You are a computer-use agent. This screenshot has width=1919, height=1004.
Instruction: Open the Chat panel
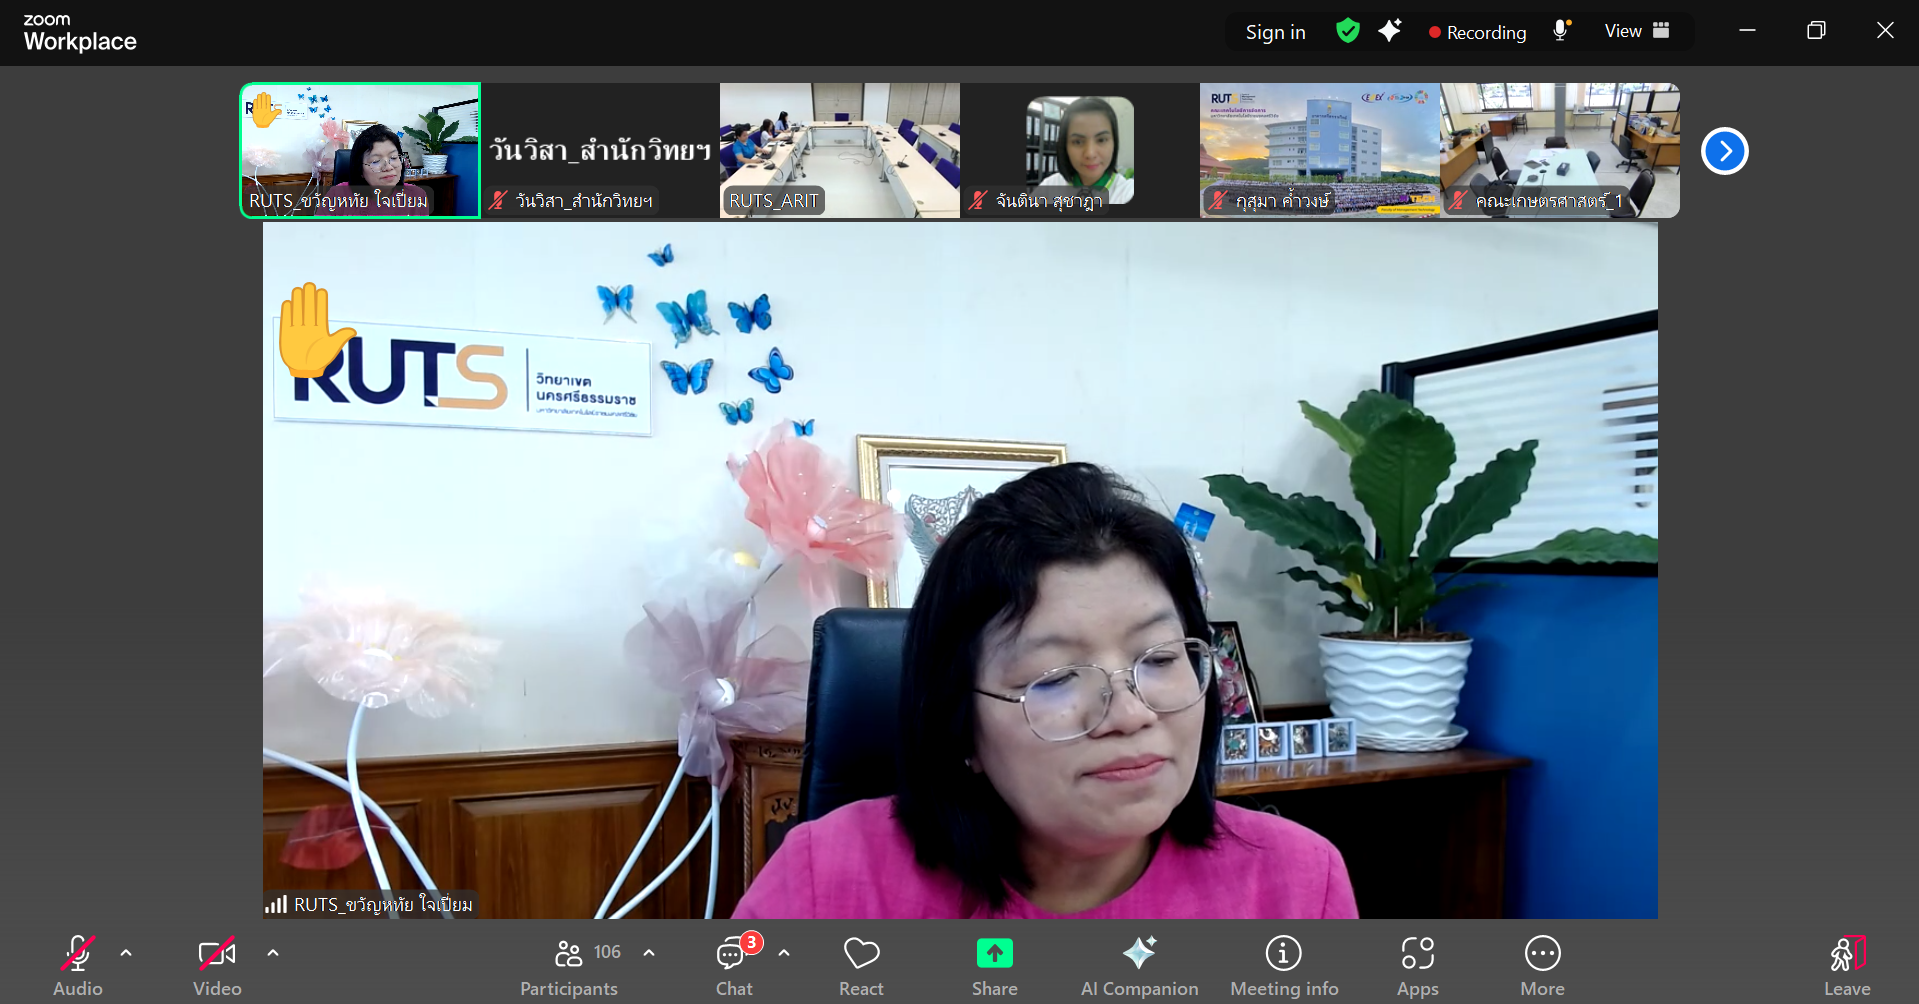[x=733, y=955]
